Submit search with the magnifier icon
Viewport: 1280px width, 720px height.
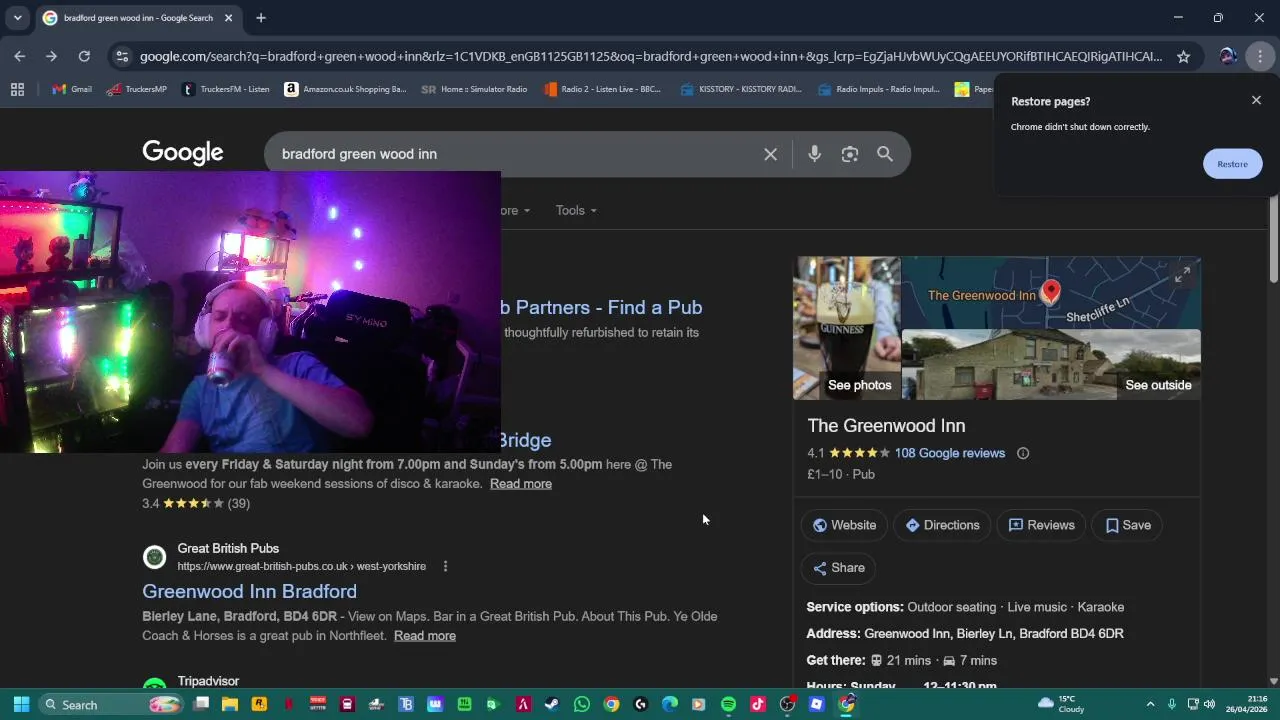point(885,154)
